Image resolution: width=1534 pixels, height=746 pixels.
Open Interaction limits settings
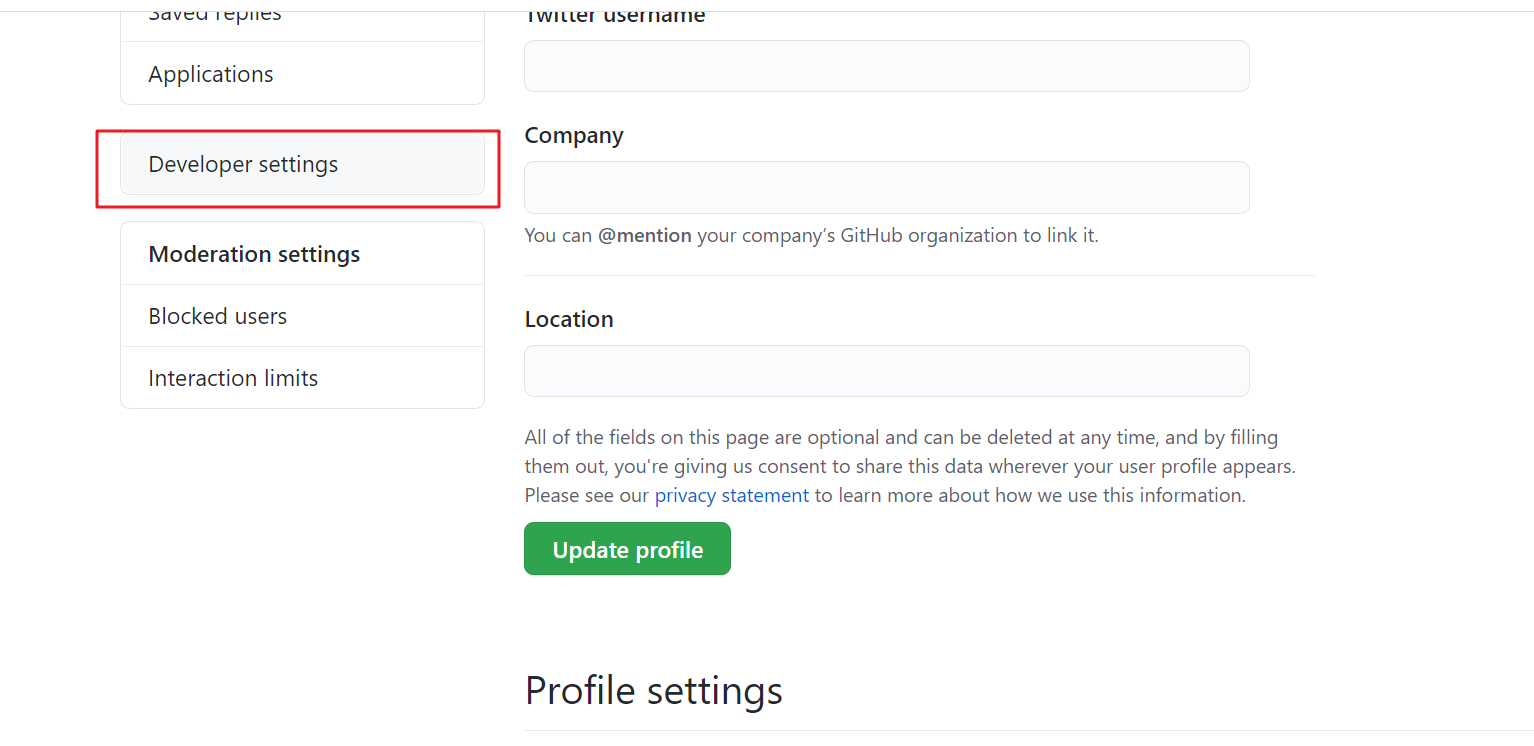pyautogui.click(x=302, y=378)
